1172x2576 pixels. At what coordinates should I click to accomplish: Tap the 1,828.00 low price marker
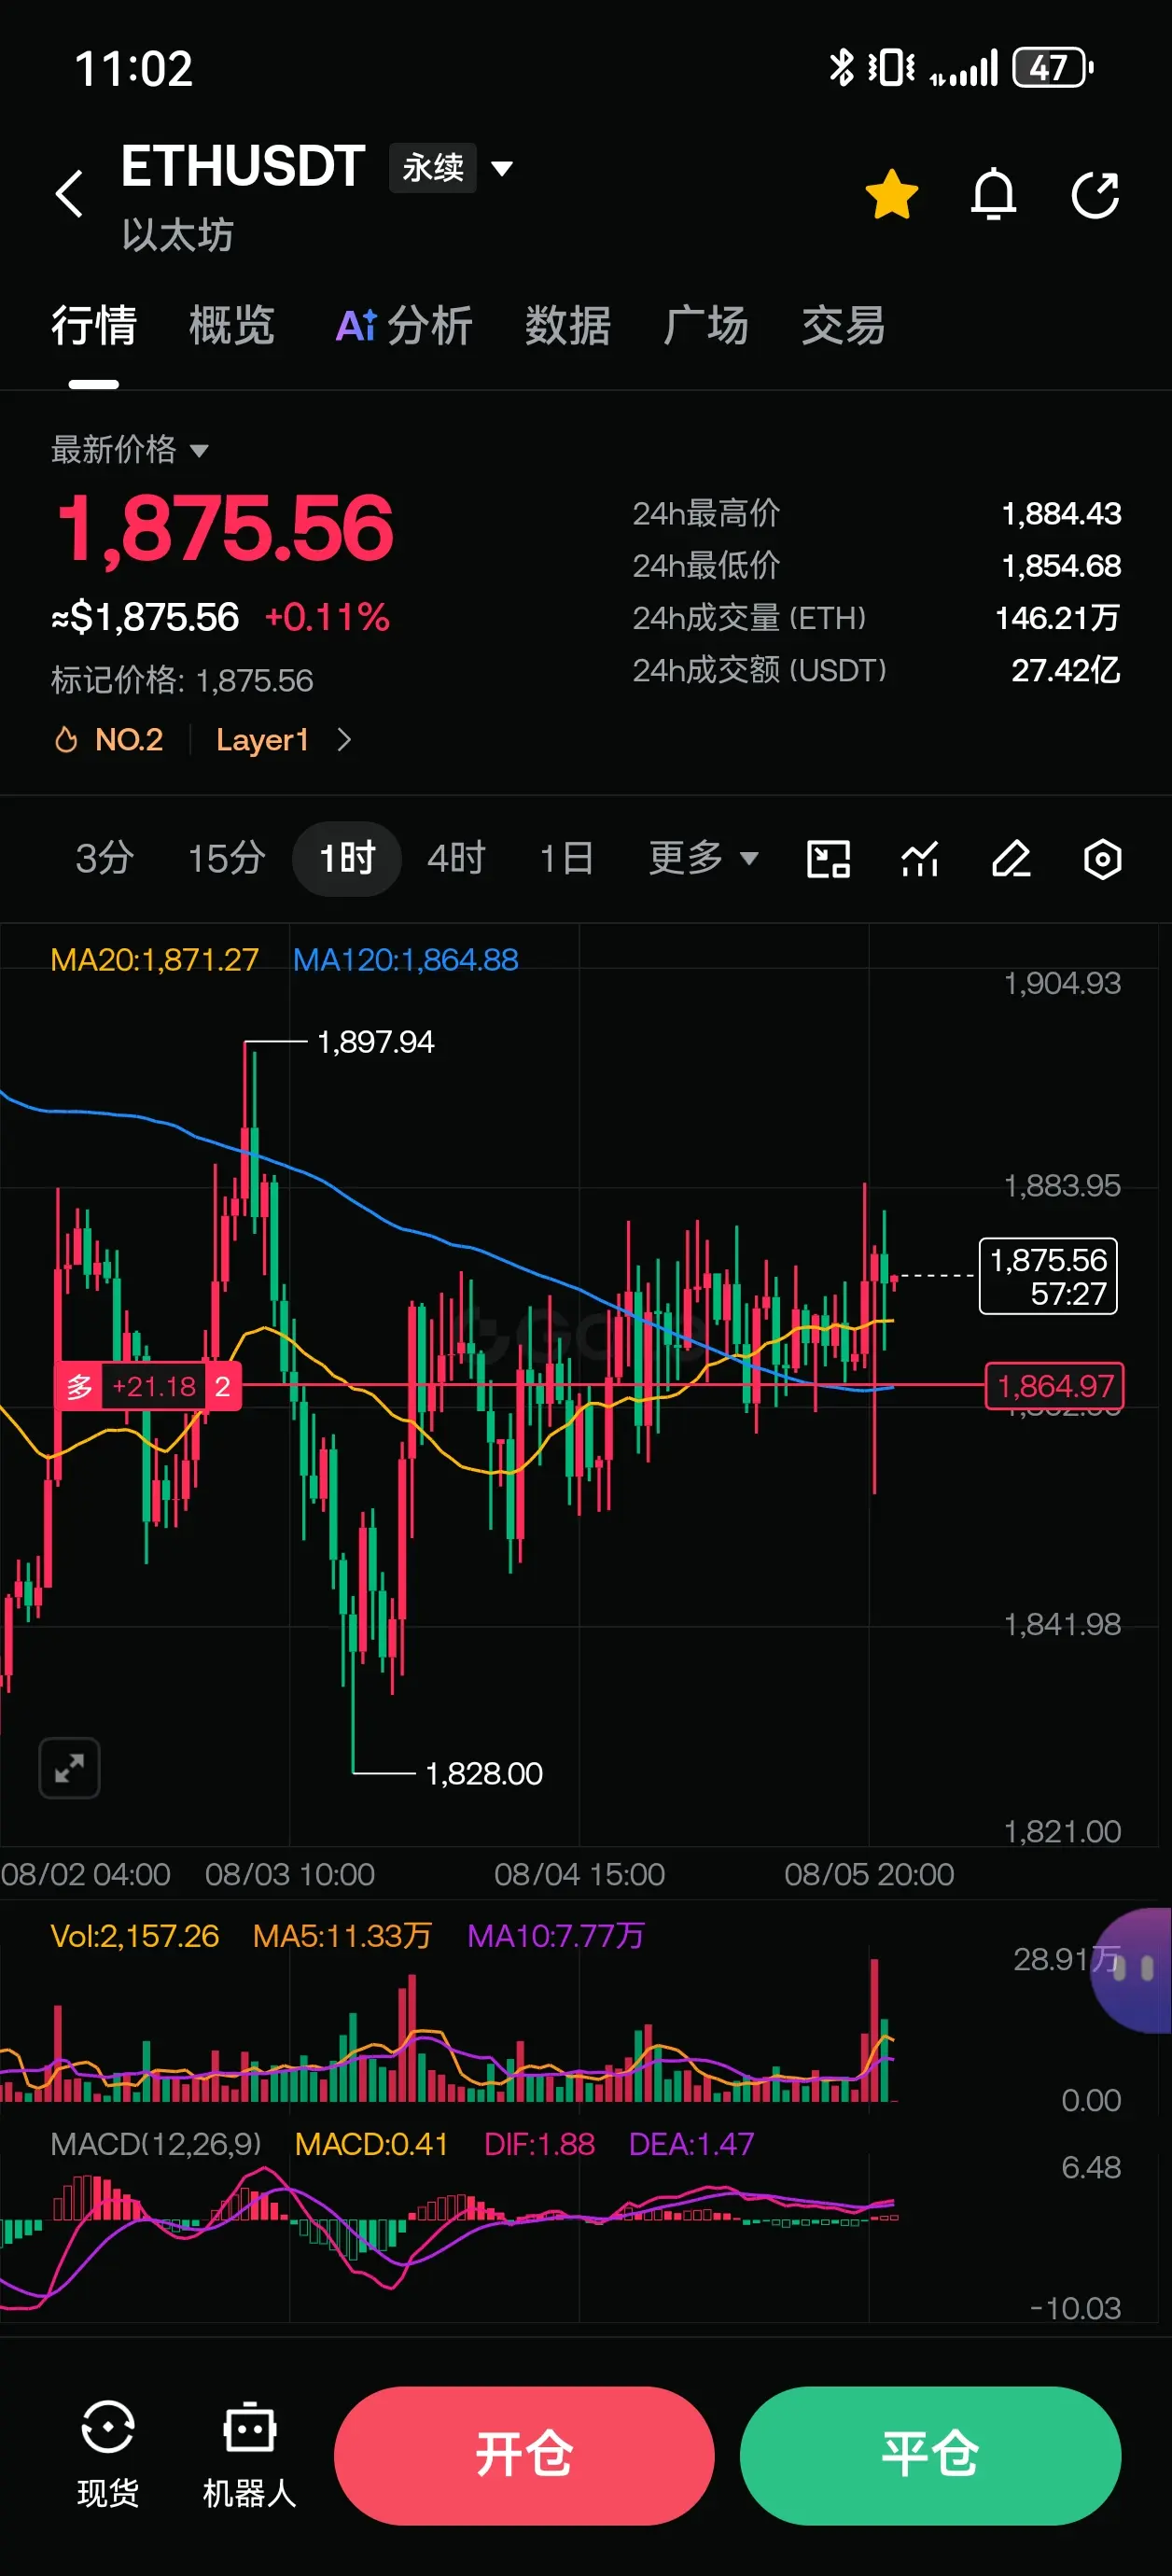(x=484, y=1774)
